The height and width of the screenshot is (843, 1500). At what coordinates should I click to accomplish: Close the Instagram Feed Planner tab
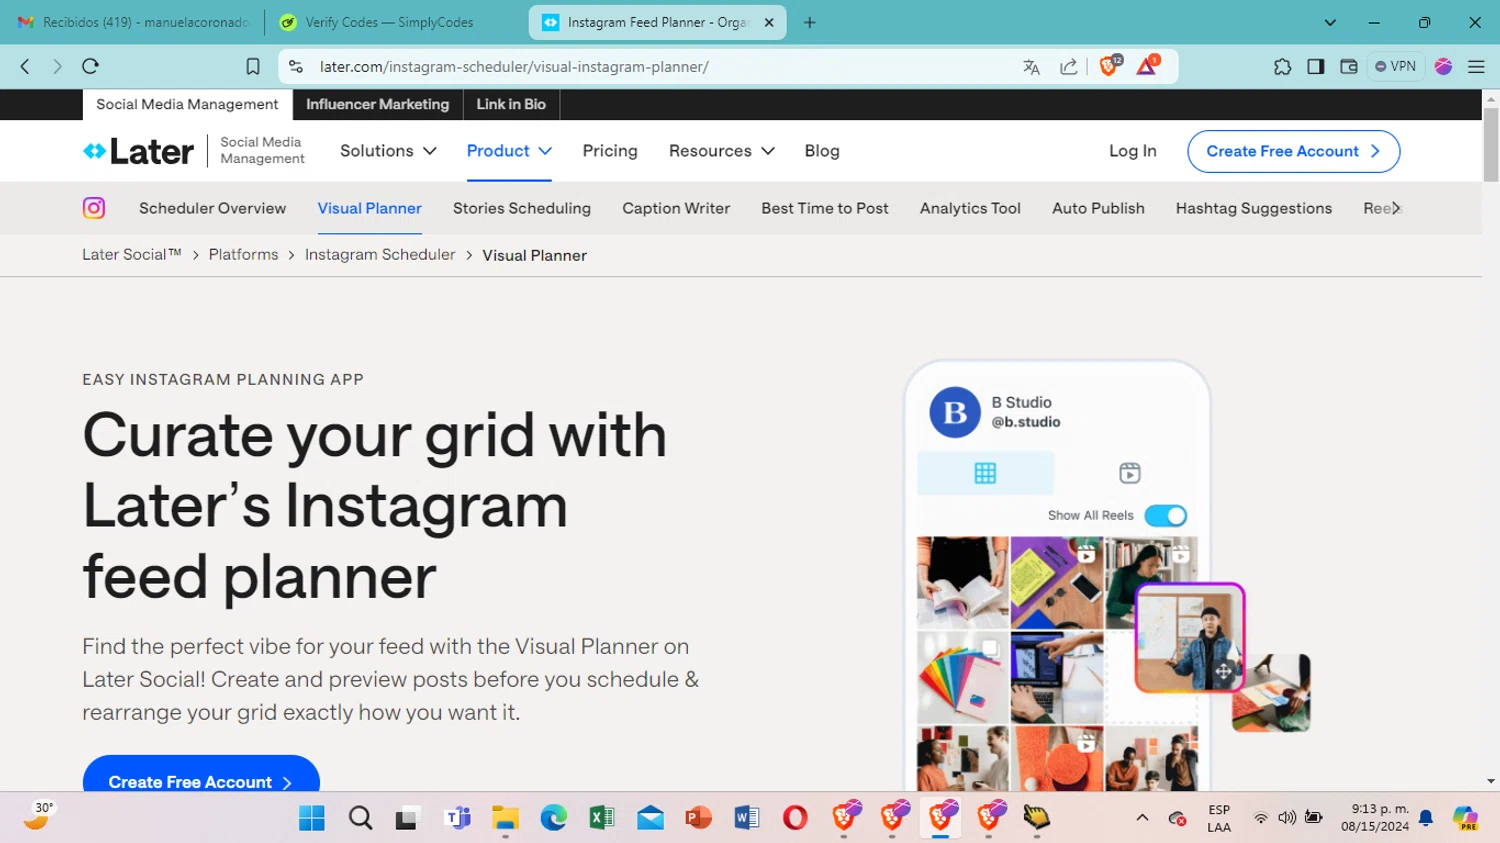(x=769, y=22)
